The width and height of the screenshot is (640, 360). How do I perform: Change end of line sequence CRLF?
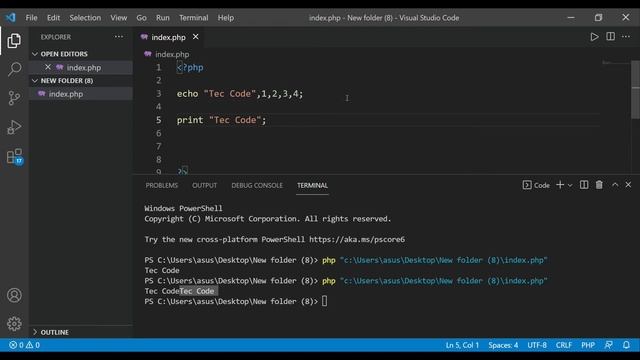[x=564, y=345]
